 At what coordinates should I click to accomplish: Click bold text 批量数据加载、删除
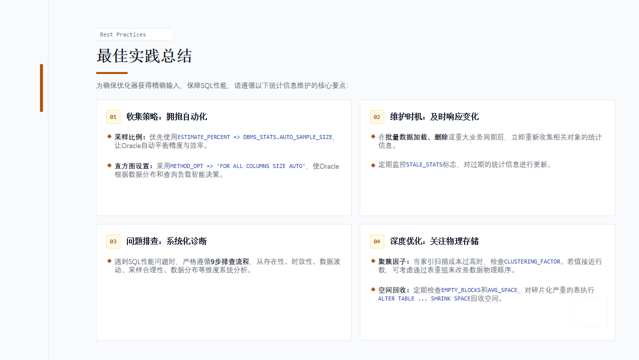(416, 137)
